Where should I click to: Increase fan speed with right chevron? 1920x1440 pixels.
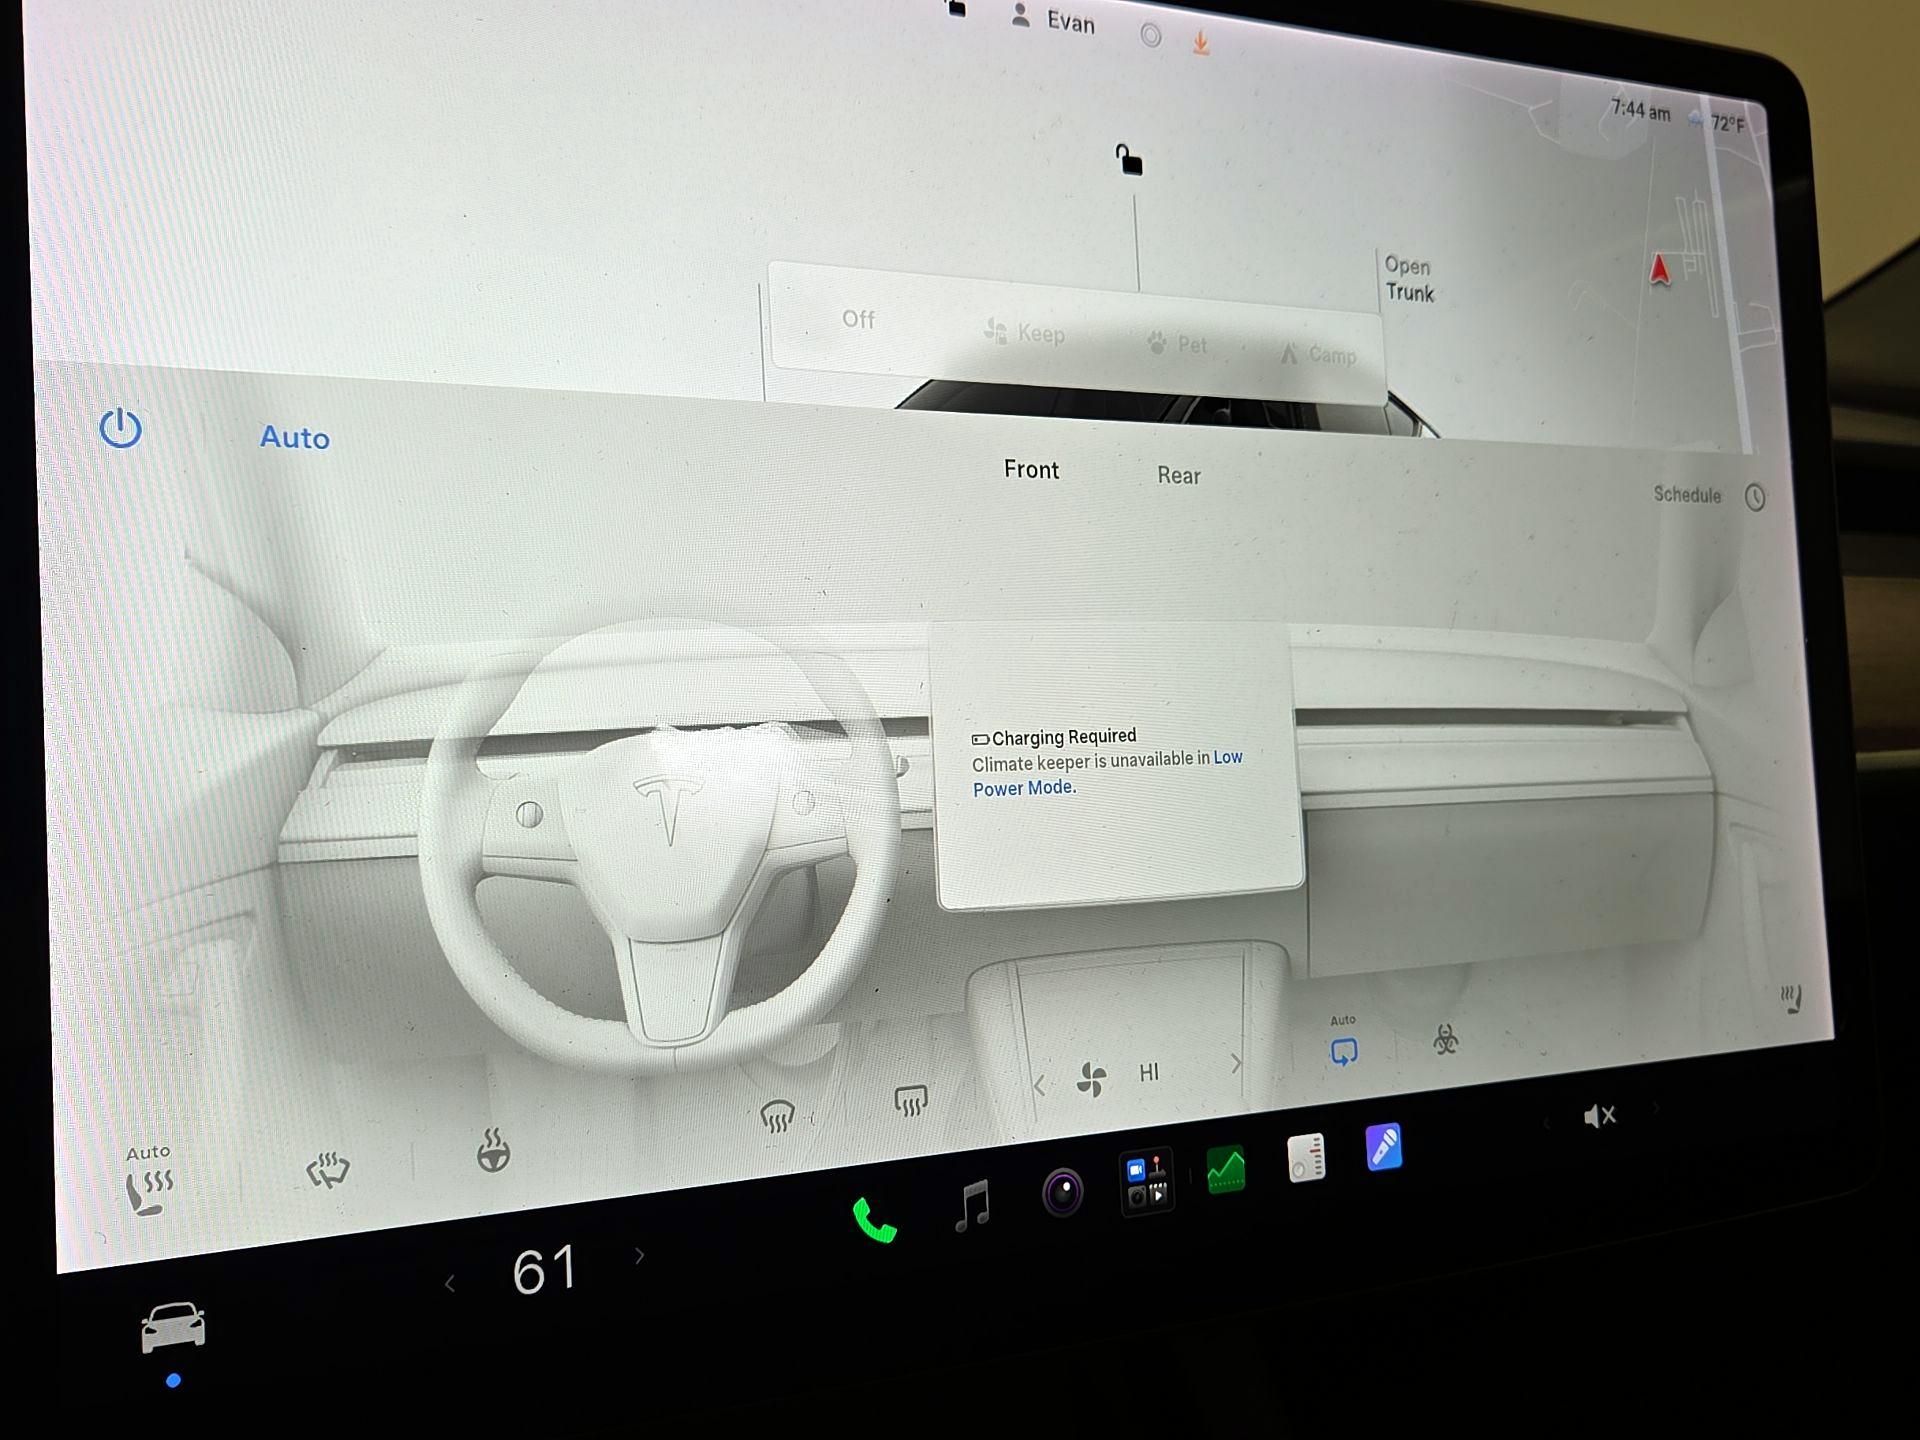tap(1236, 1064)
